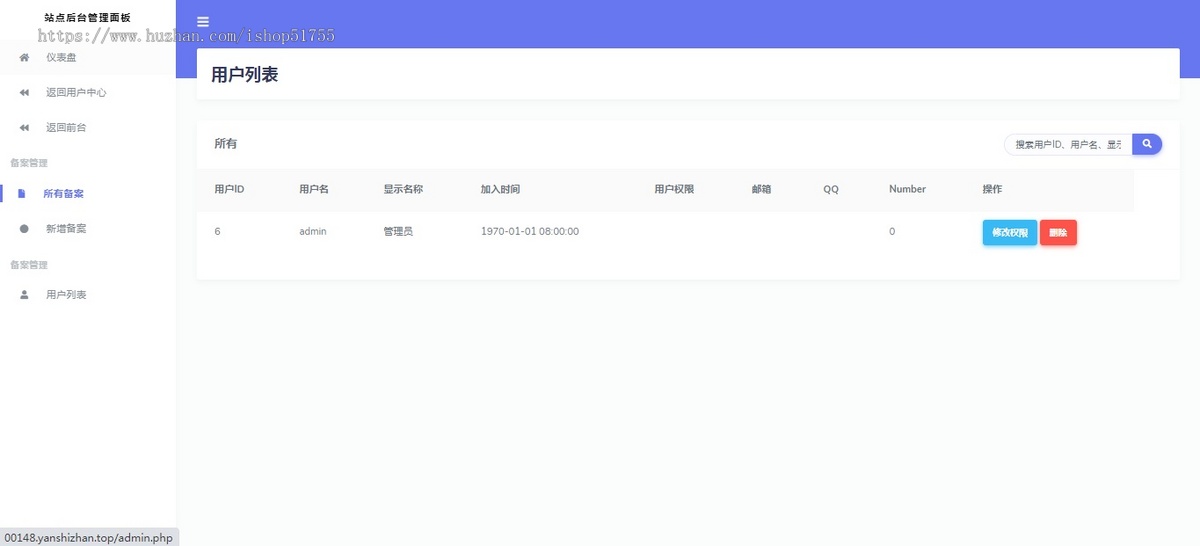
Task: Click the 用户列表 page title
Action: pos(244,74)
